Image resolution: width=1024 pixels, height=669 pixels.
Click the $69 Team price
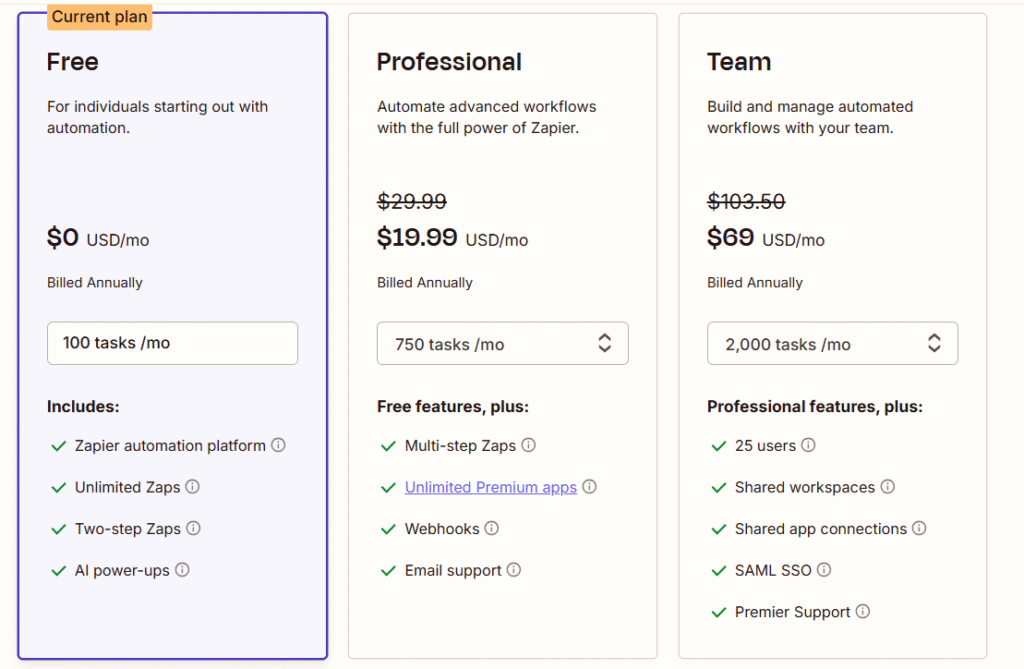click(x=730, y=237)
